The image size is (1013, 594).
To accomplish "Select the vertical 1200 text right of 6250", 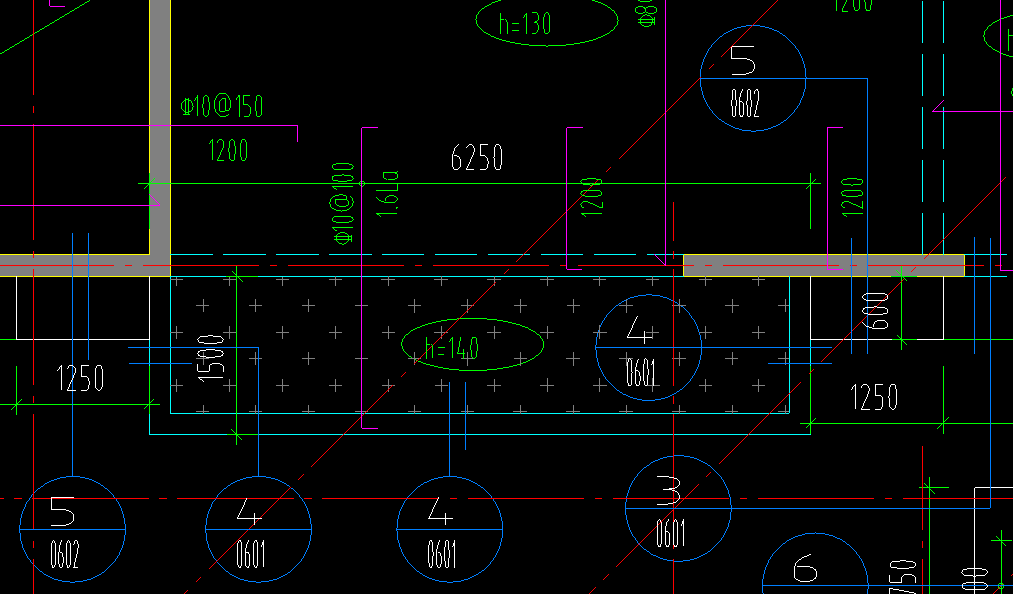I will click(x=592, y=196).
